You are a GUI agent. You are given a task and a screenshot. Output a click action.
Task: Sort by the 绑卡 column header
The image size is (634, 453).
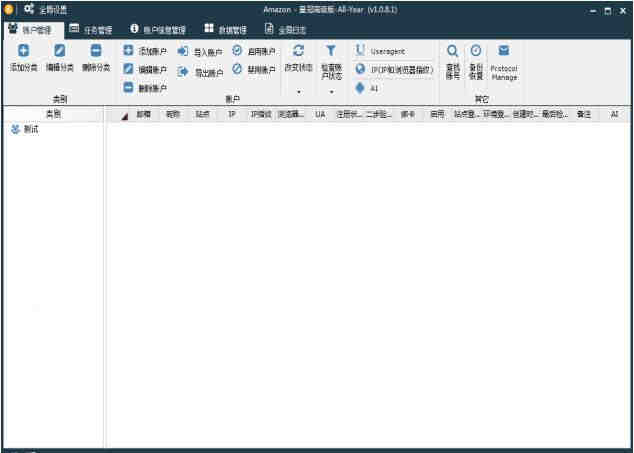coord(408,115)
